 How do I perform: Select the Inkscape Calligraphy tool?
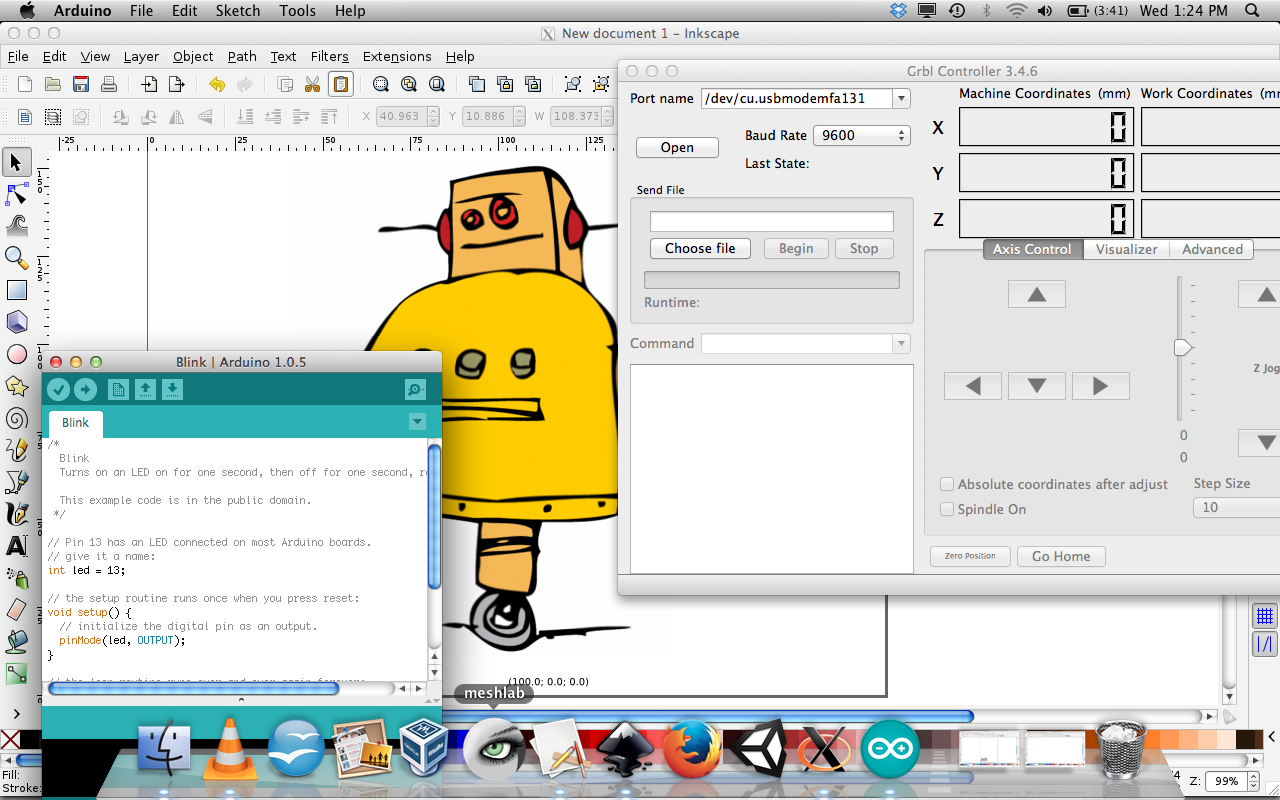pyautogui.click(x=17, y=514)
